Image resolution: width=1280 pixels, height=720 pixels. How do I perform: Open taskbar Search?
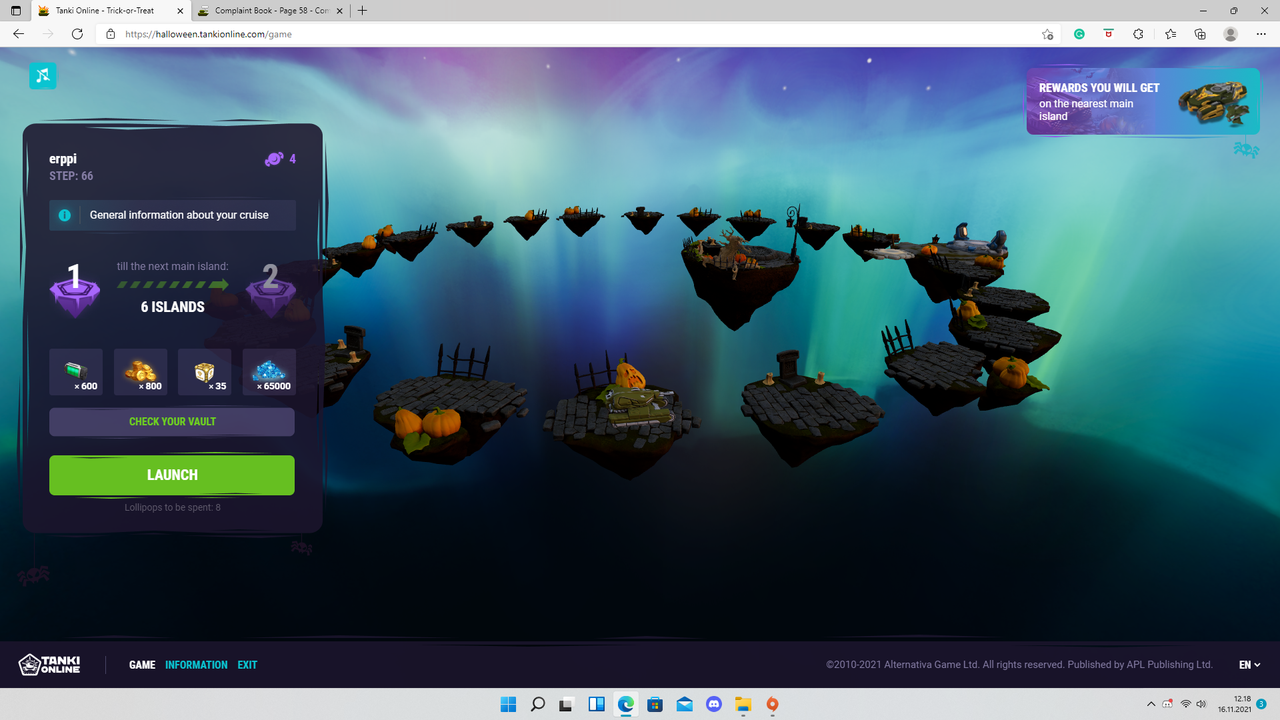tap(537, 704)
